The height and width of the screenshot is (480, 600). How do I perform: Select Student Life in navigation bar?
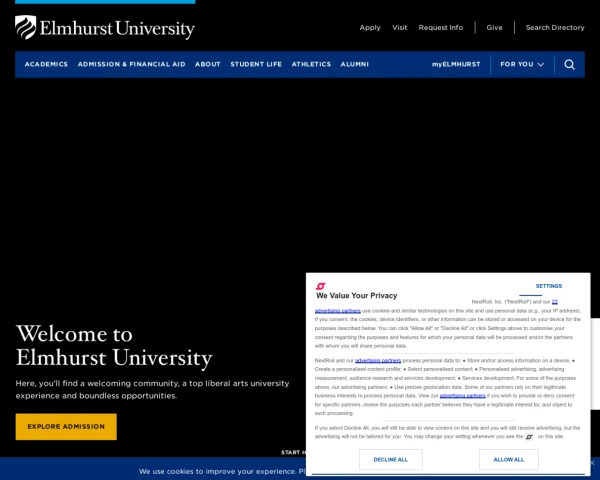click(x=256, y=64)
